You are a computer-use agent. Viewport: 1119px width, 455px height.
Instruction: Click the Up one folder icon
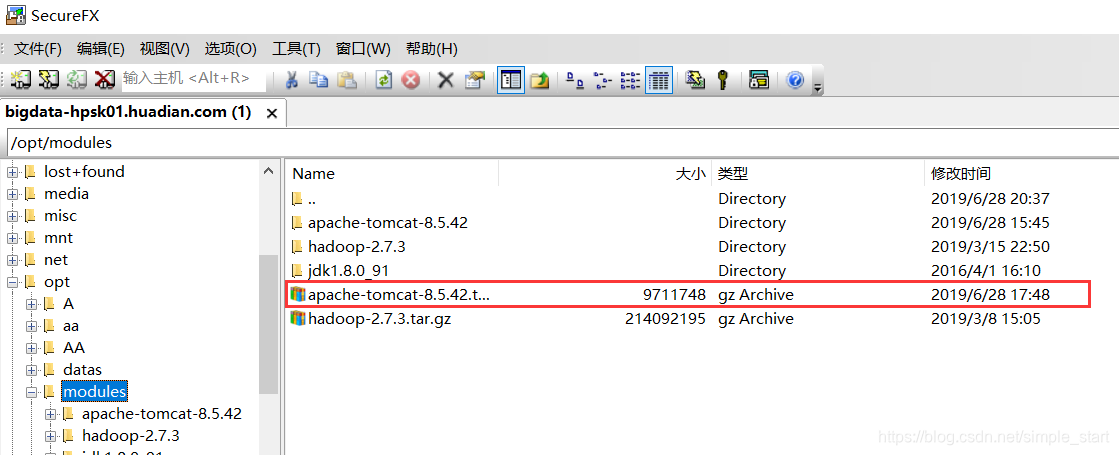pyautogui.click(x=540, y=79)
